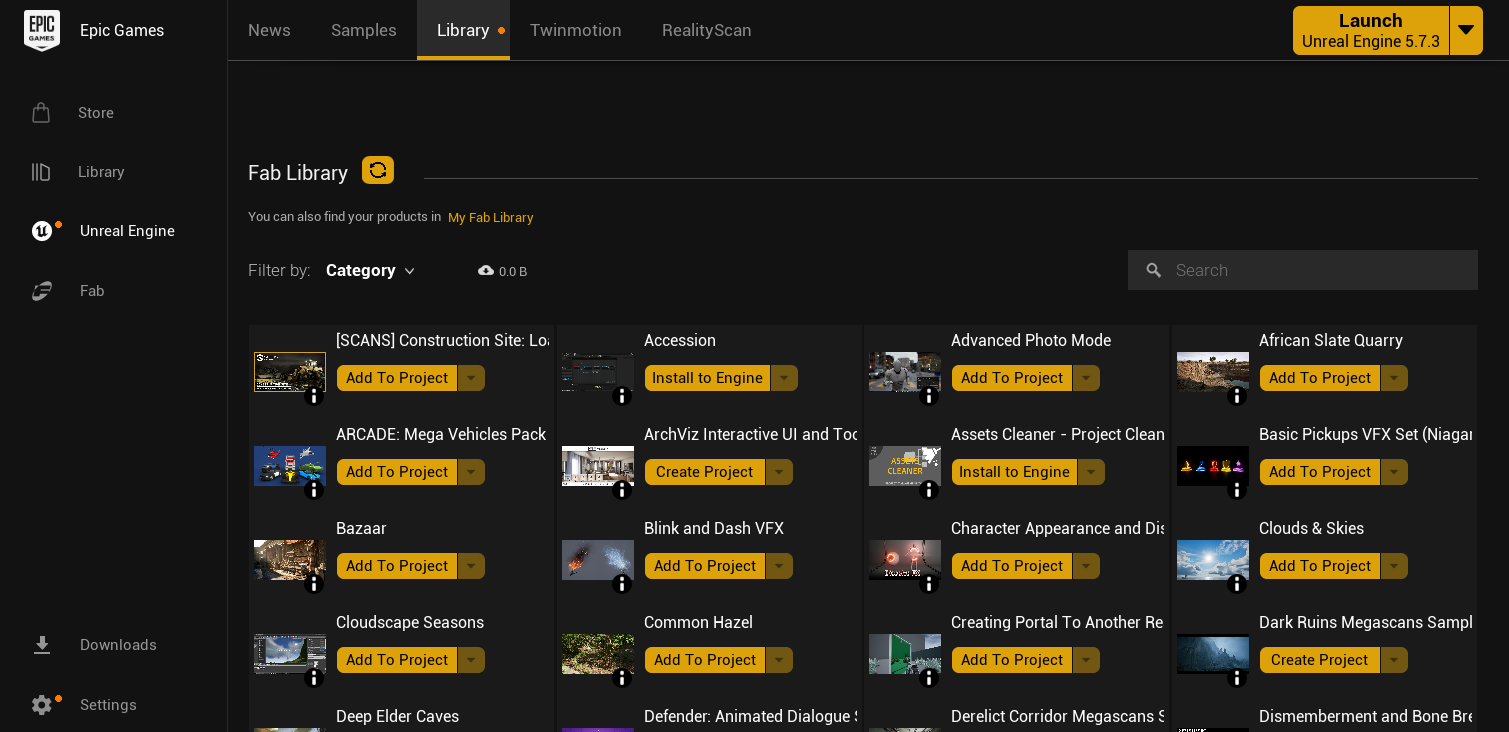
Task: Launch Unreal Engine 5.7.3
Action: [1371, 30]
